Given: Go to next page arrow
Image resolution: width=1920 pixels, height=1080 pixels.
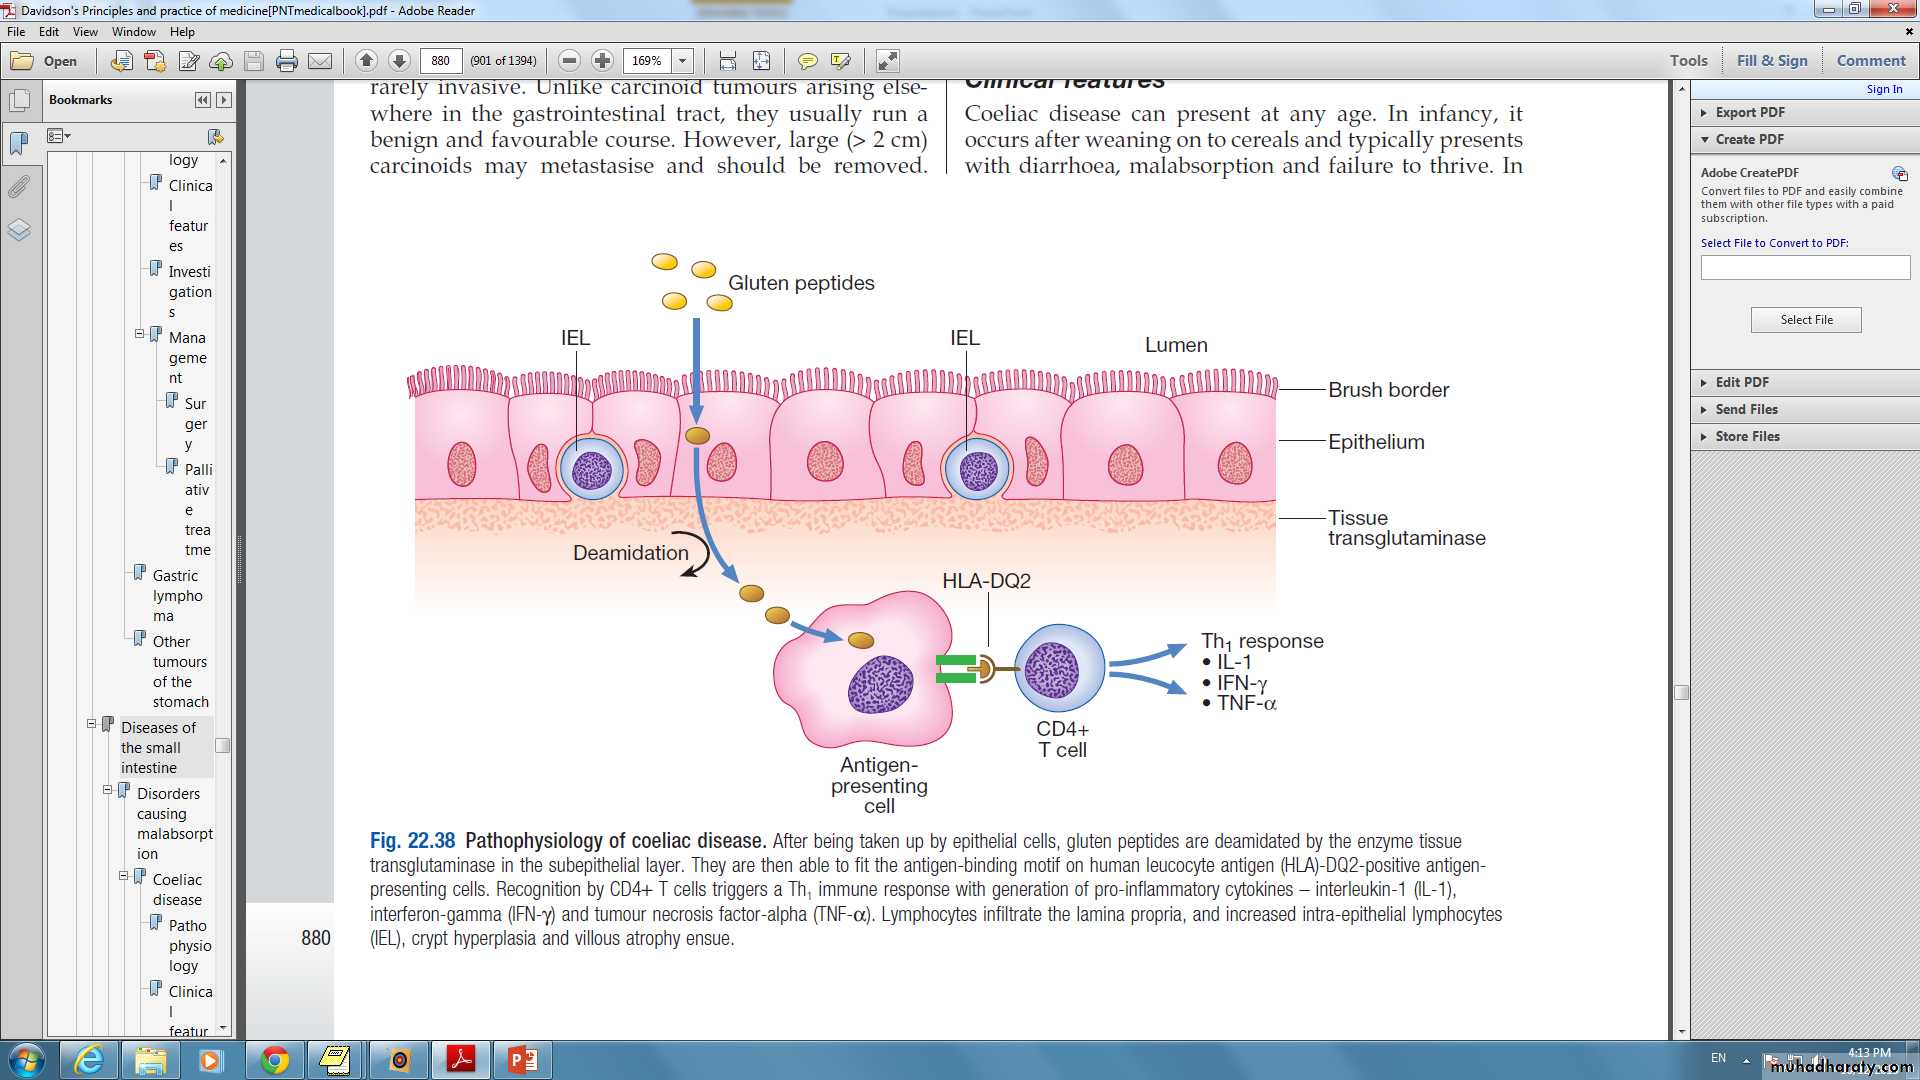Looking at the screenshot, I should click(x=399, y=61).
